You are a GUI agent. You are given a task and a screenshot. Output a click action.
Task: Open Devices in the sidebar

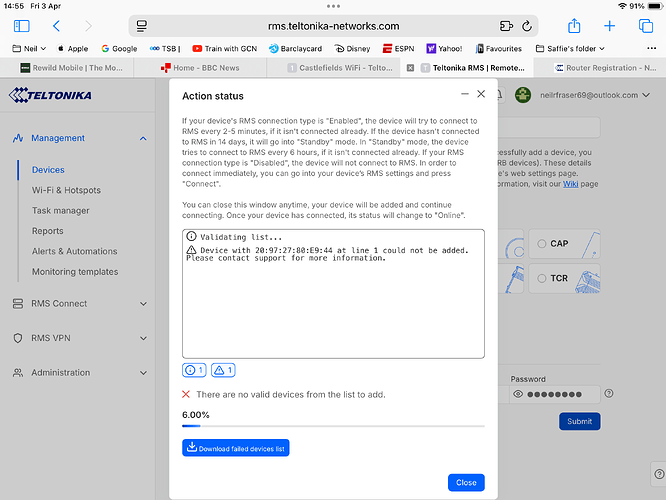click(x=48, y=169)
